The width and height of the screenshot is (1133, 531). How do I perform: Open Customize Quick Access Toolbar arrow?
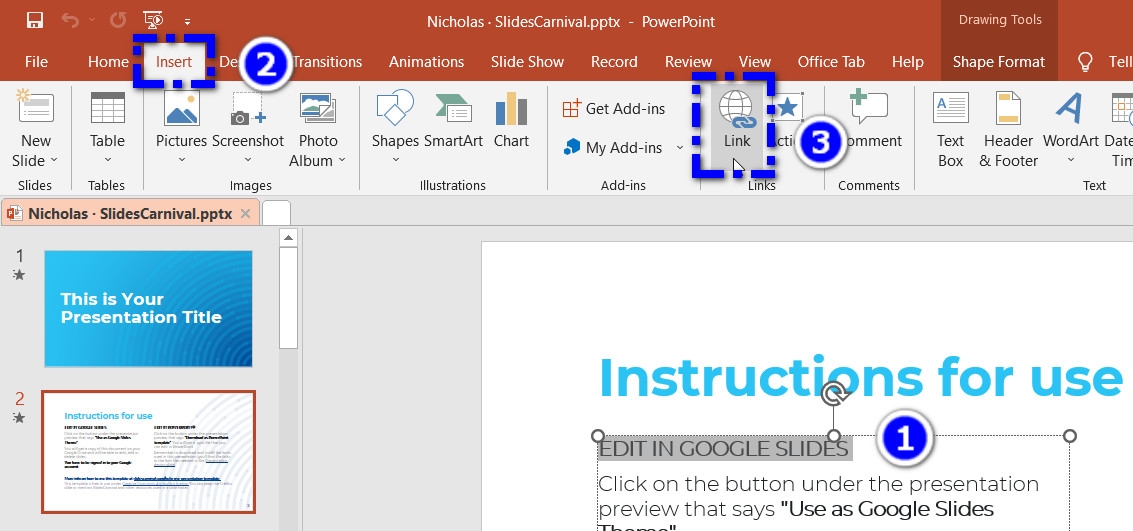(x=187, y=22)
